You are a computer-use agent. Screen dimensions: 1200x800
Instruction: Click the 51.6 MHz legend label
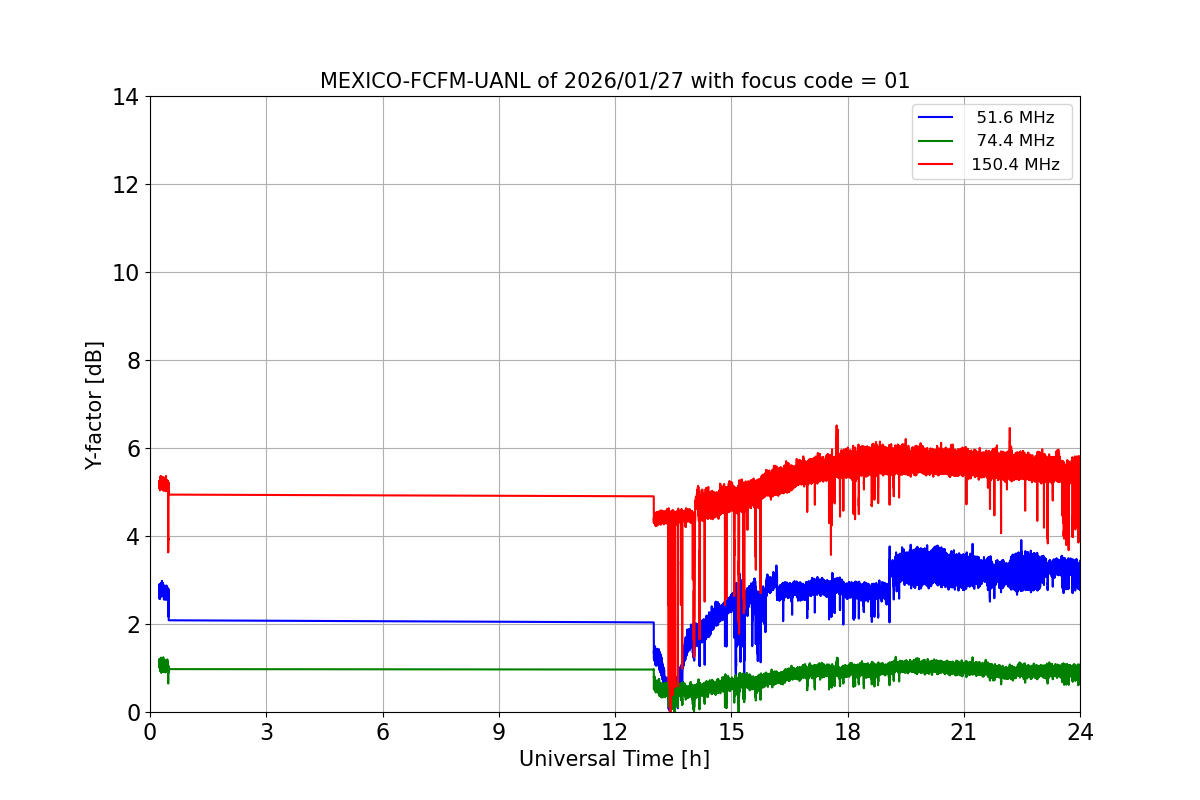click(1015, 118)
